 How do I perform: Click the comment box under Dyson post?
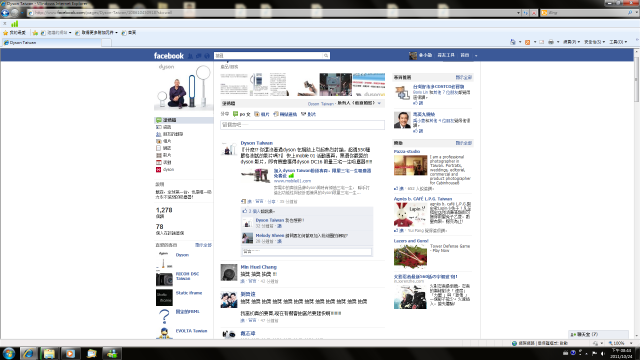coord(307,251)
